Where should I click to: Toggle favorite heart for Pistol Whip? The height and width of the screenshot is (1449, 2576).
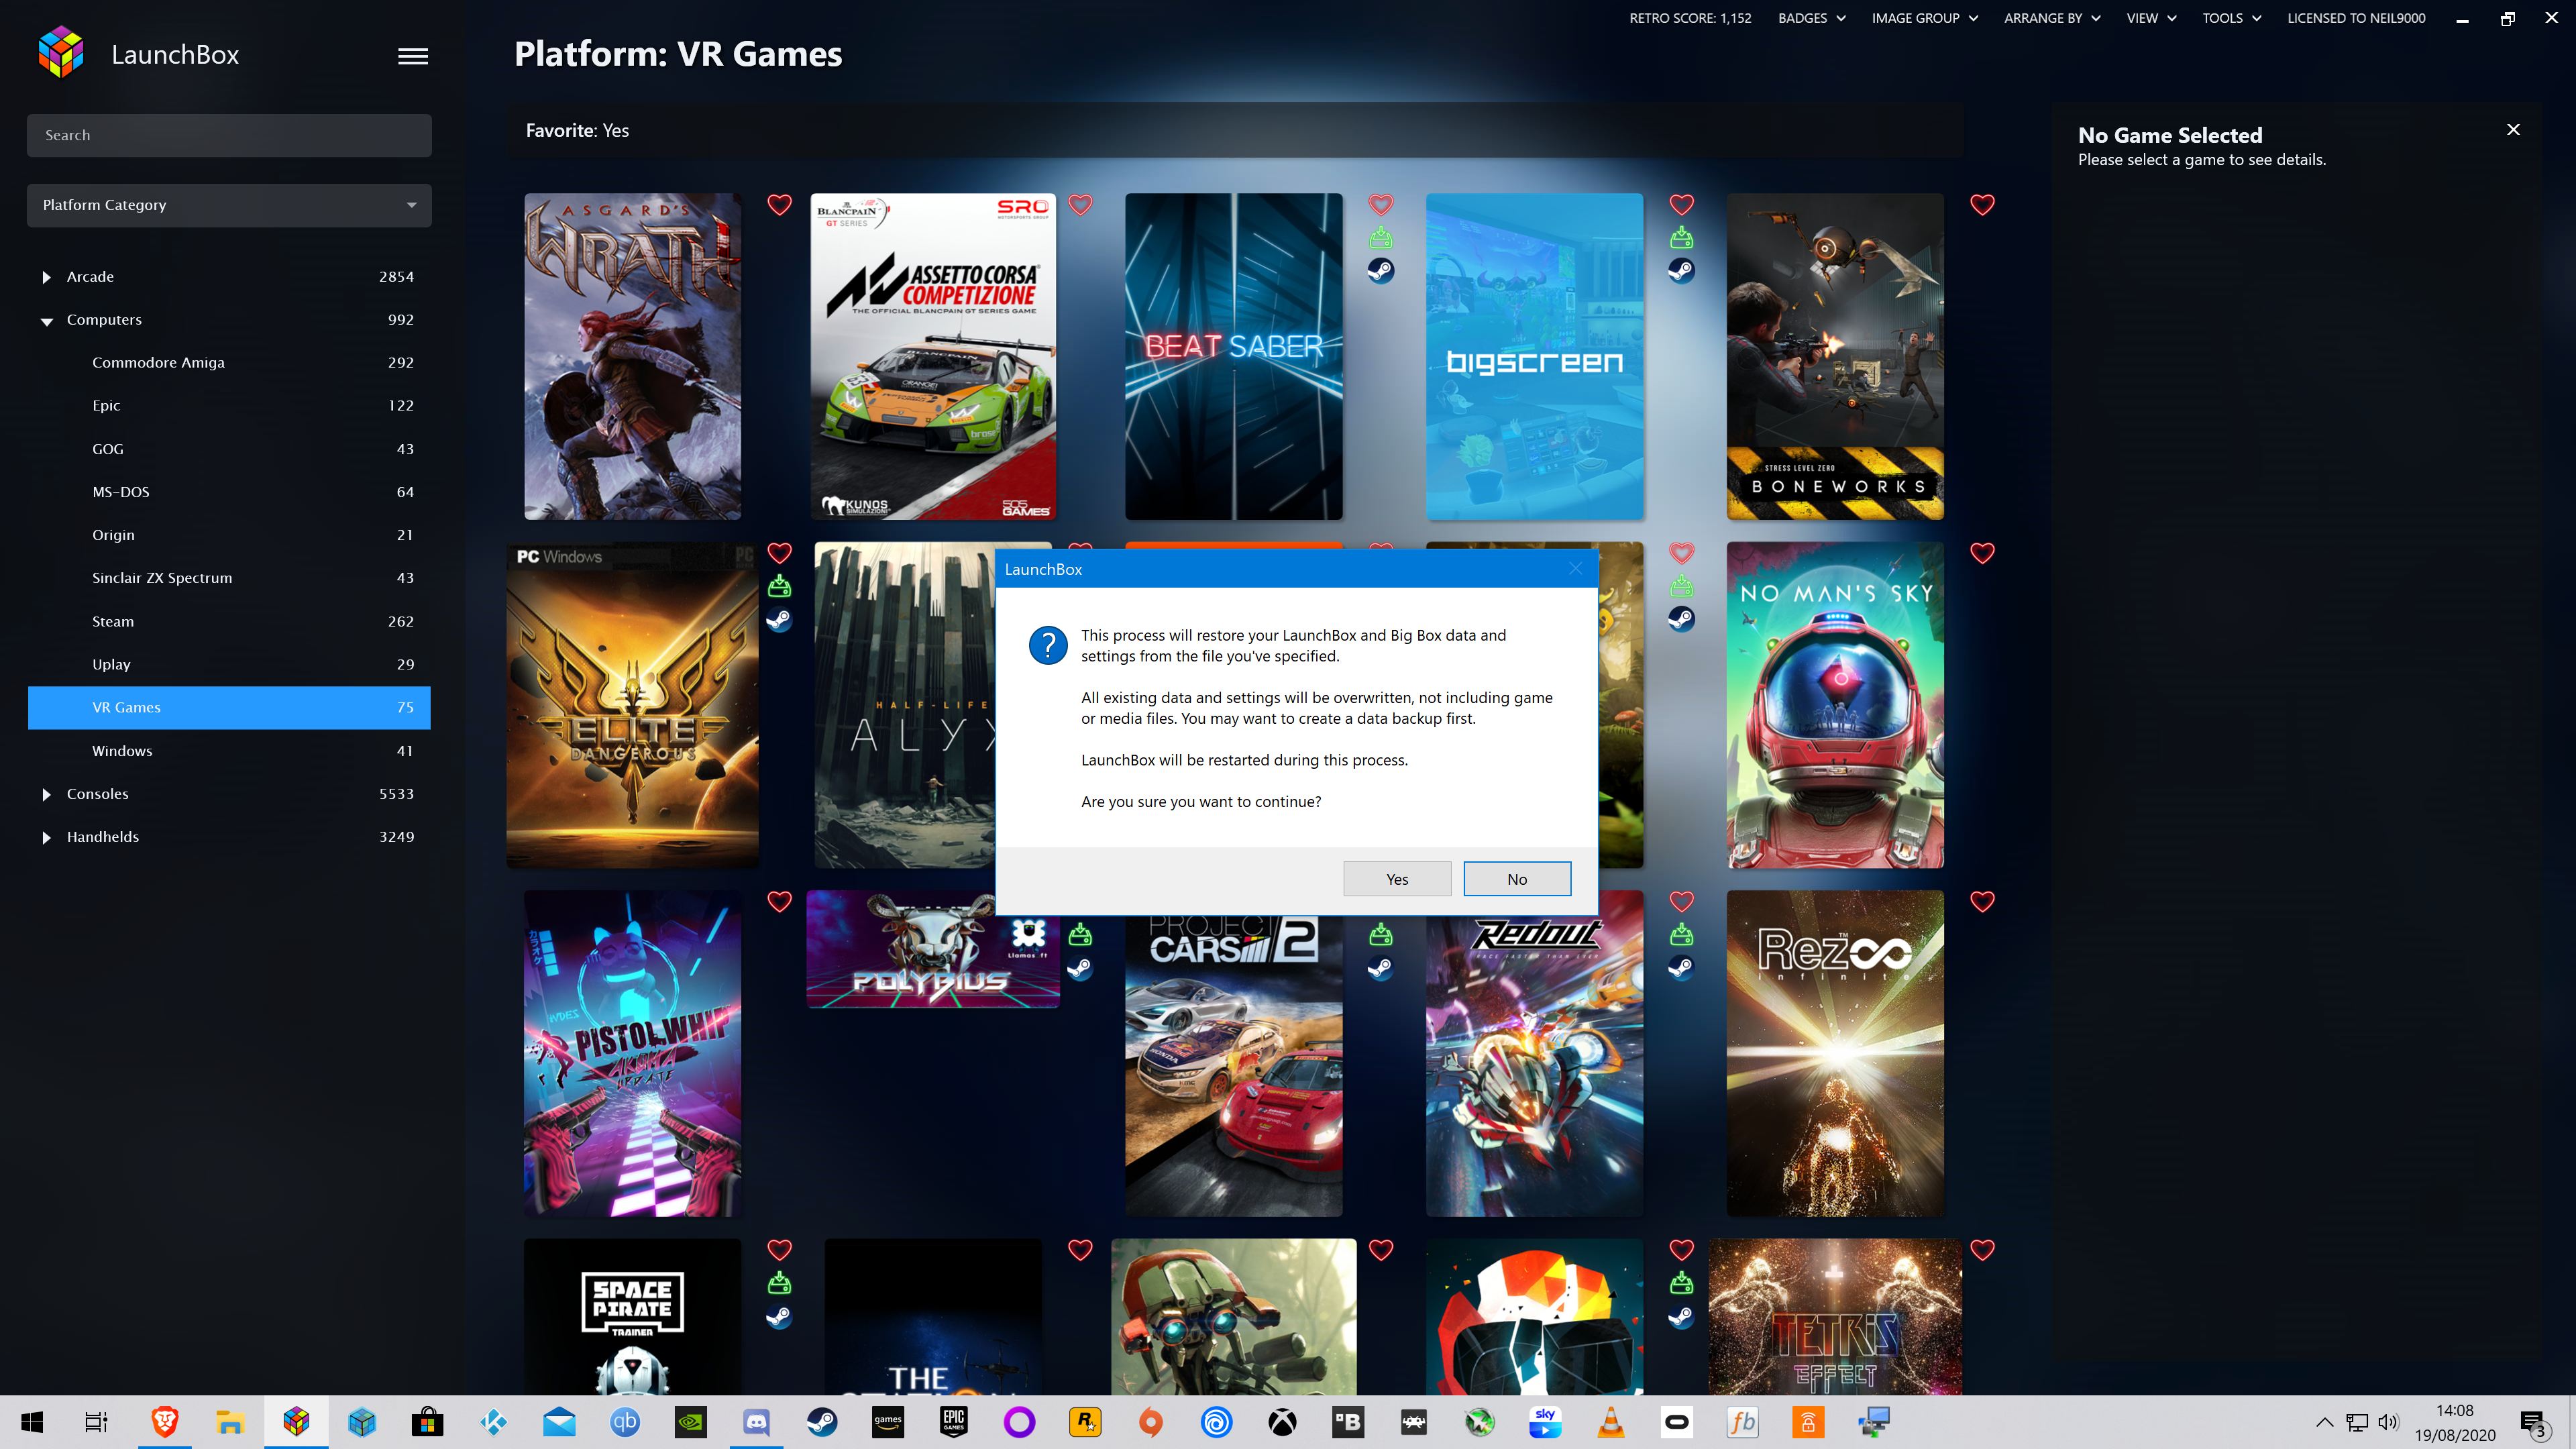779,902
